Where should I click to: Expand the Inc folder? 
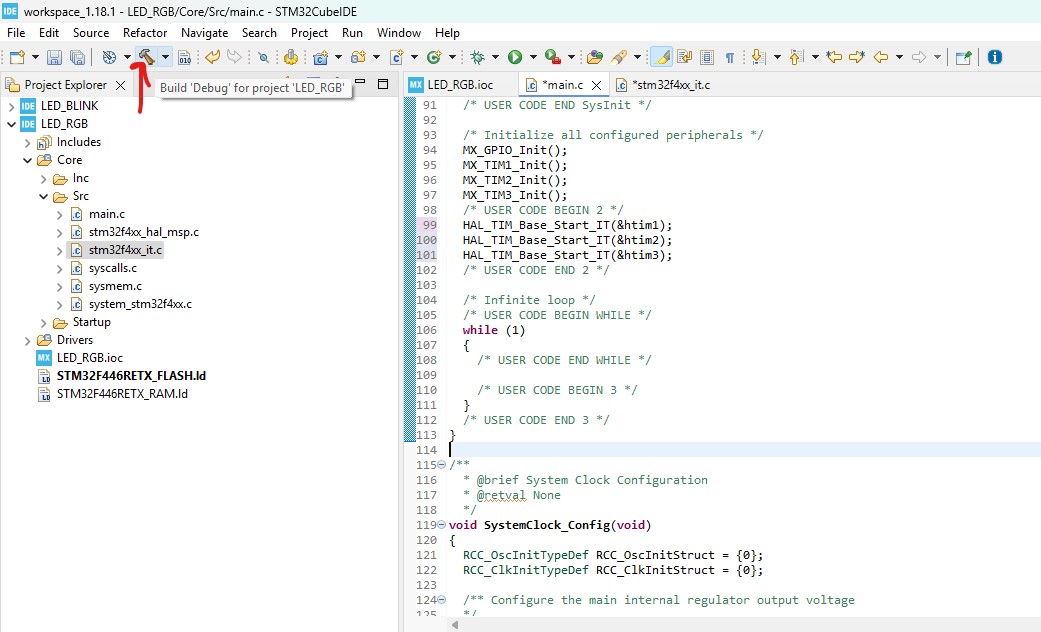click(x=43, y=179)
